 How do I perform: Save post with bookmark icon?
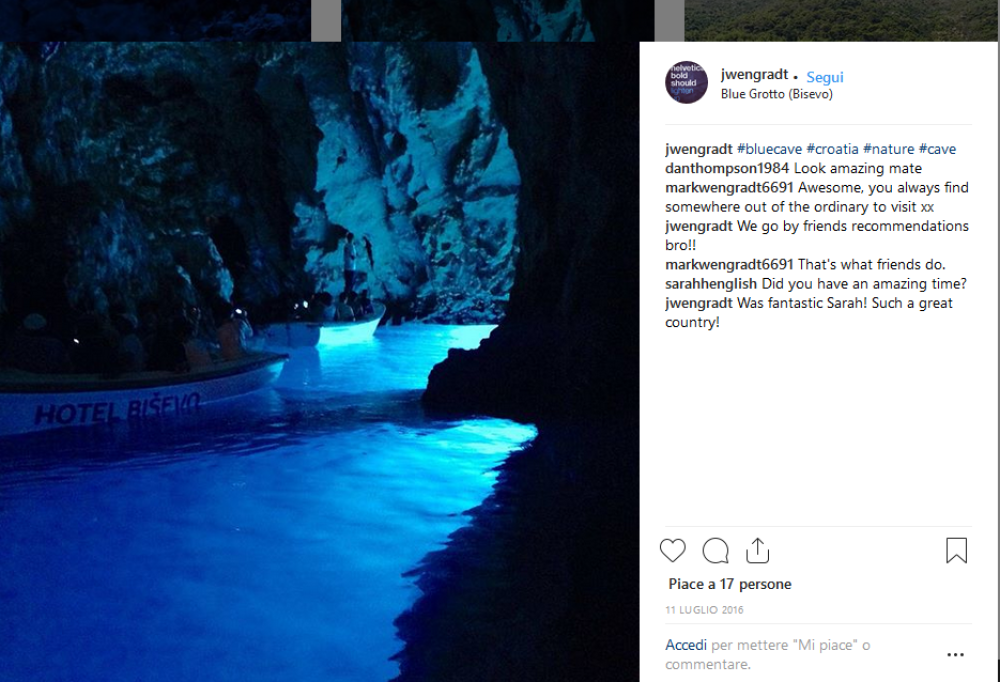coord(956,551)
